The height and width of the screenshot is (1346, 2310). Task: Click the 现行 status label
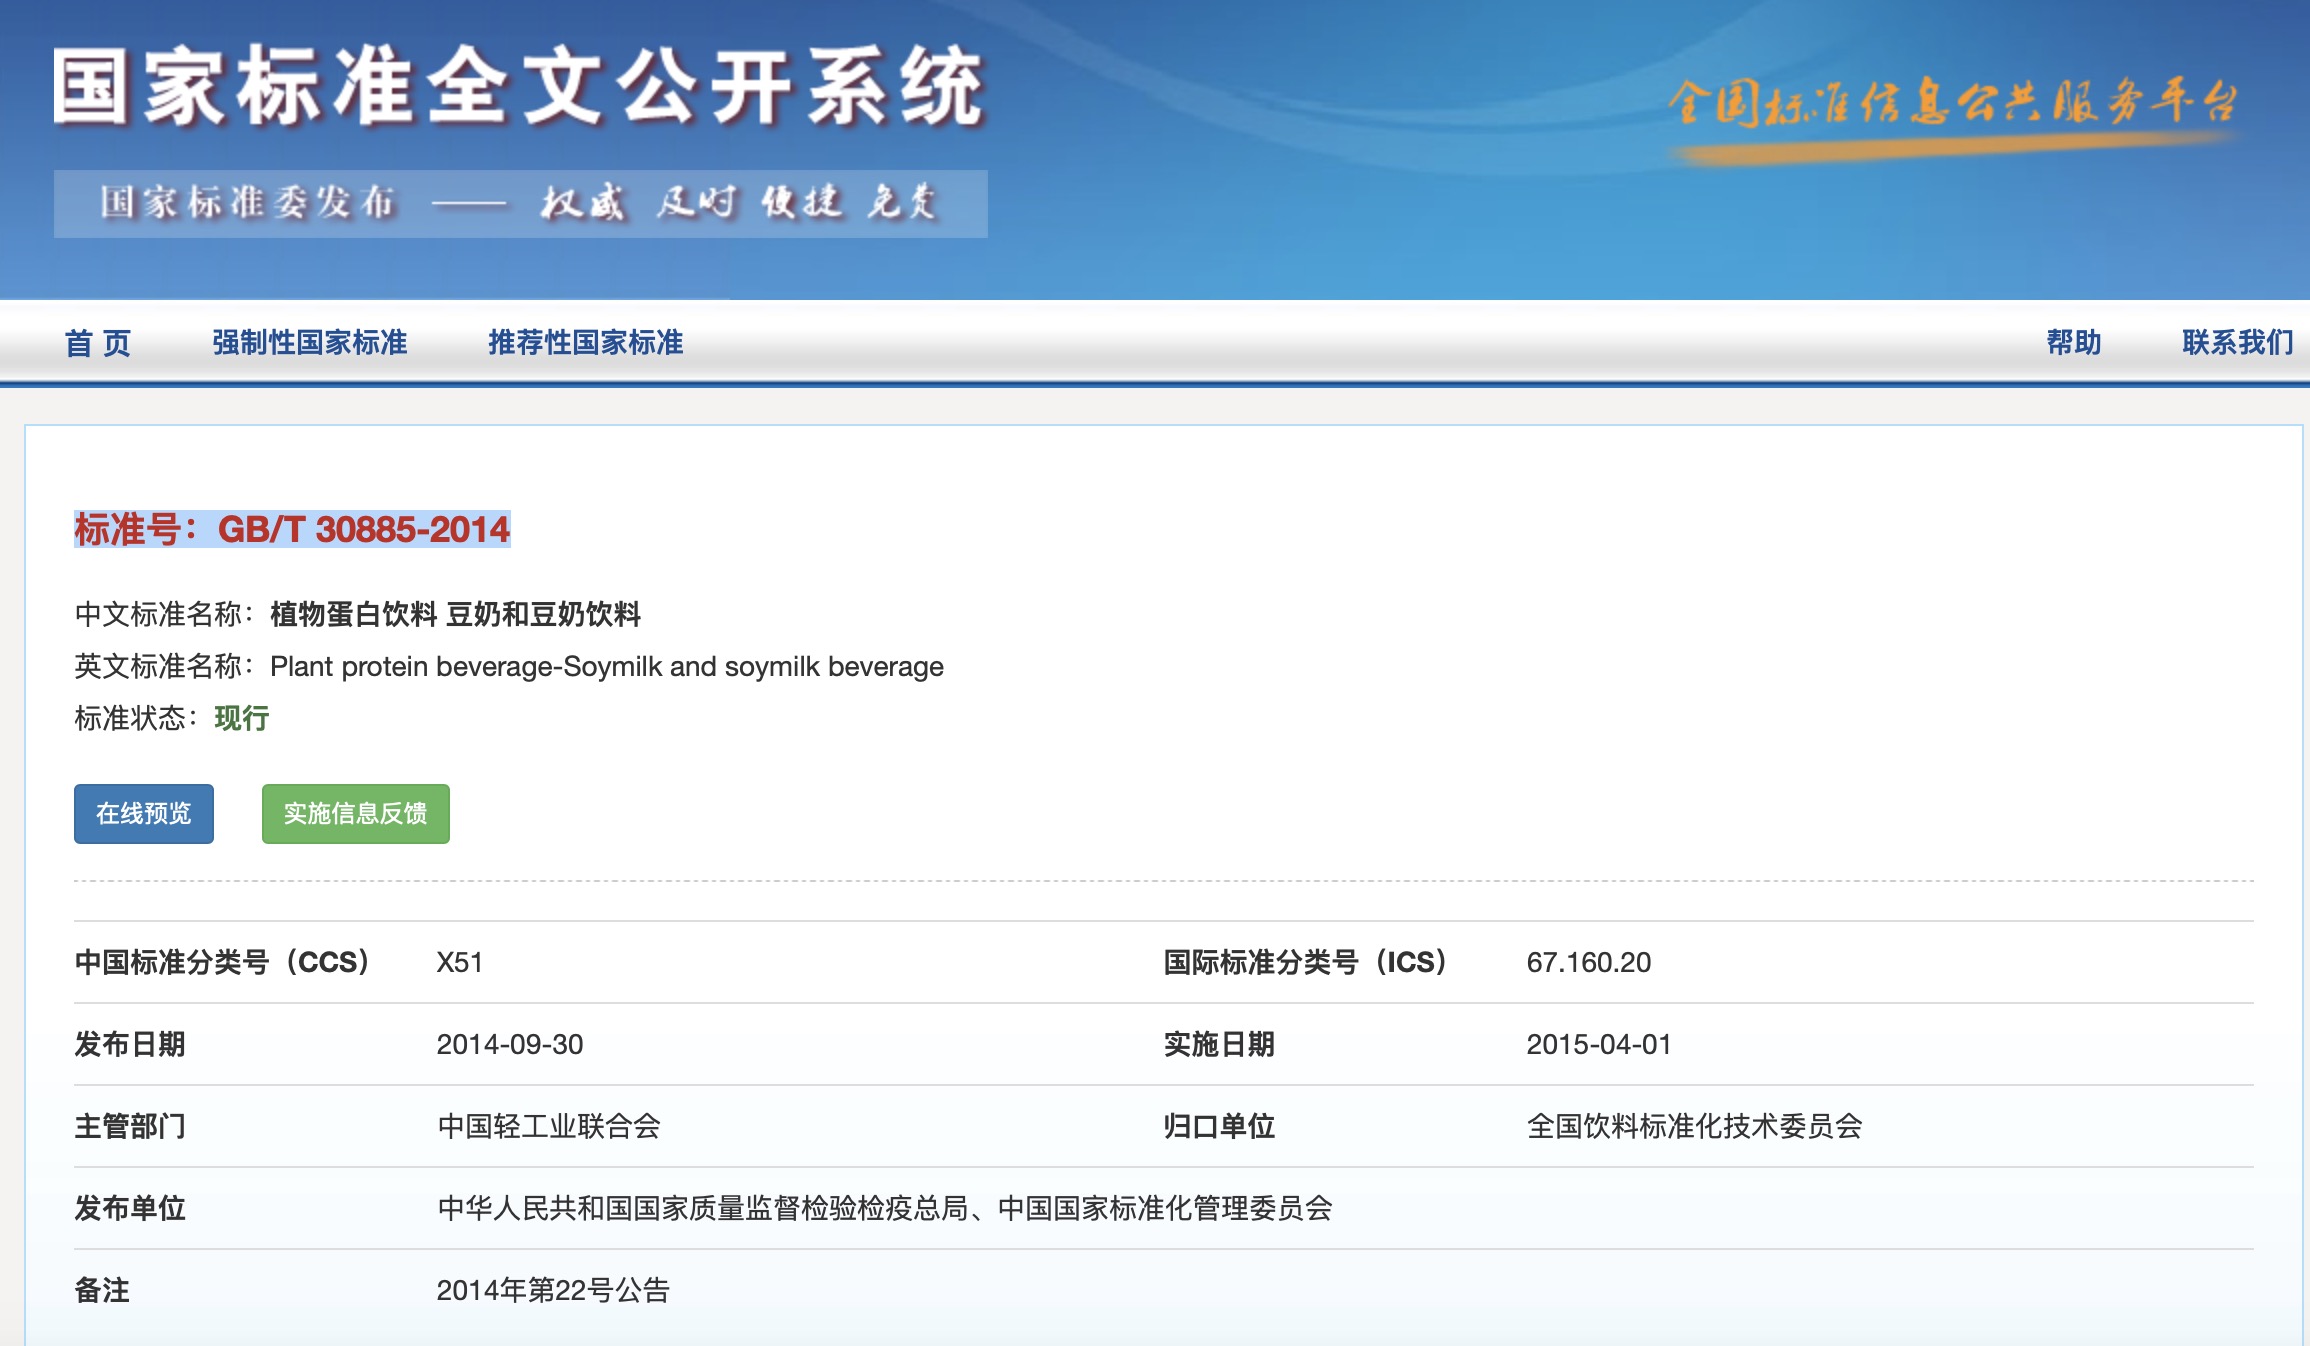point(240,718)
